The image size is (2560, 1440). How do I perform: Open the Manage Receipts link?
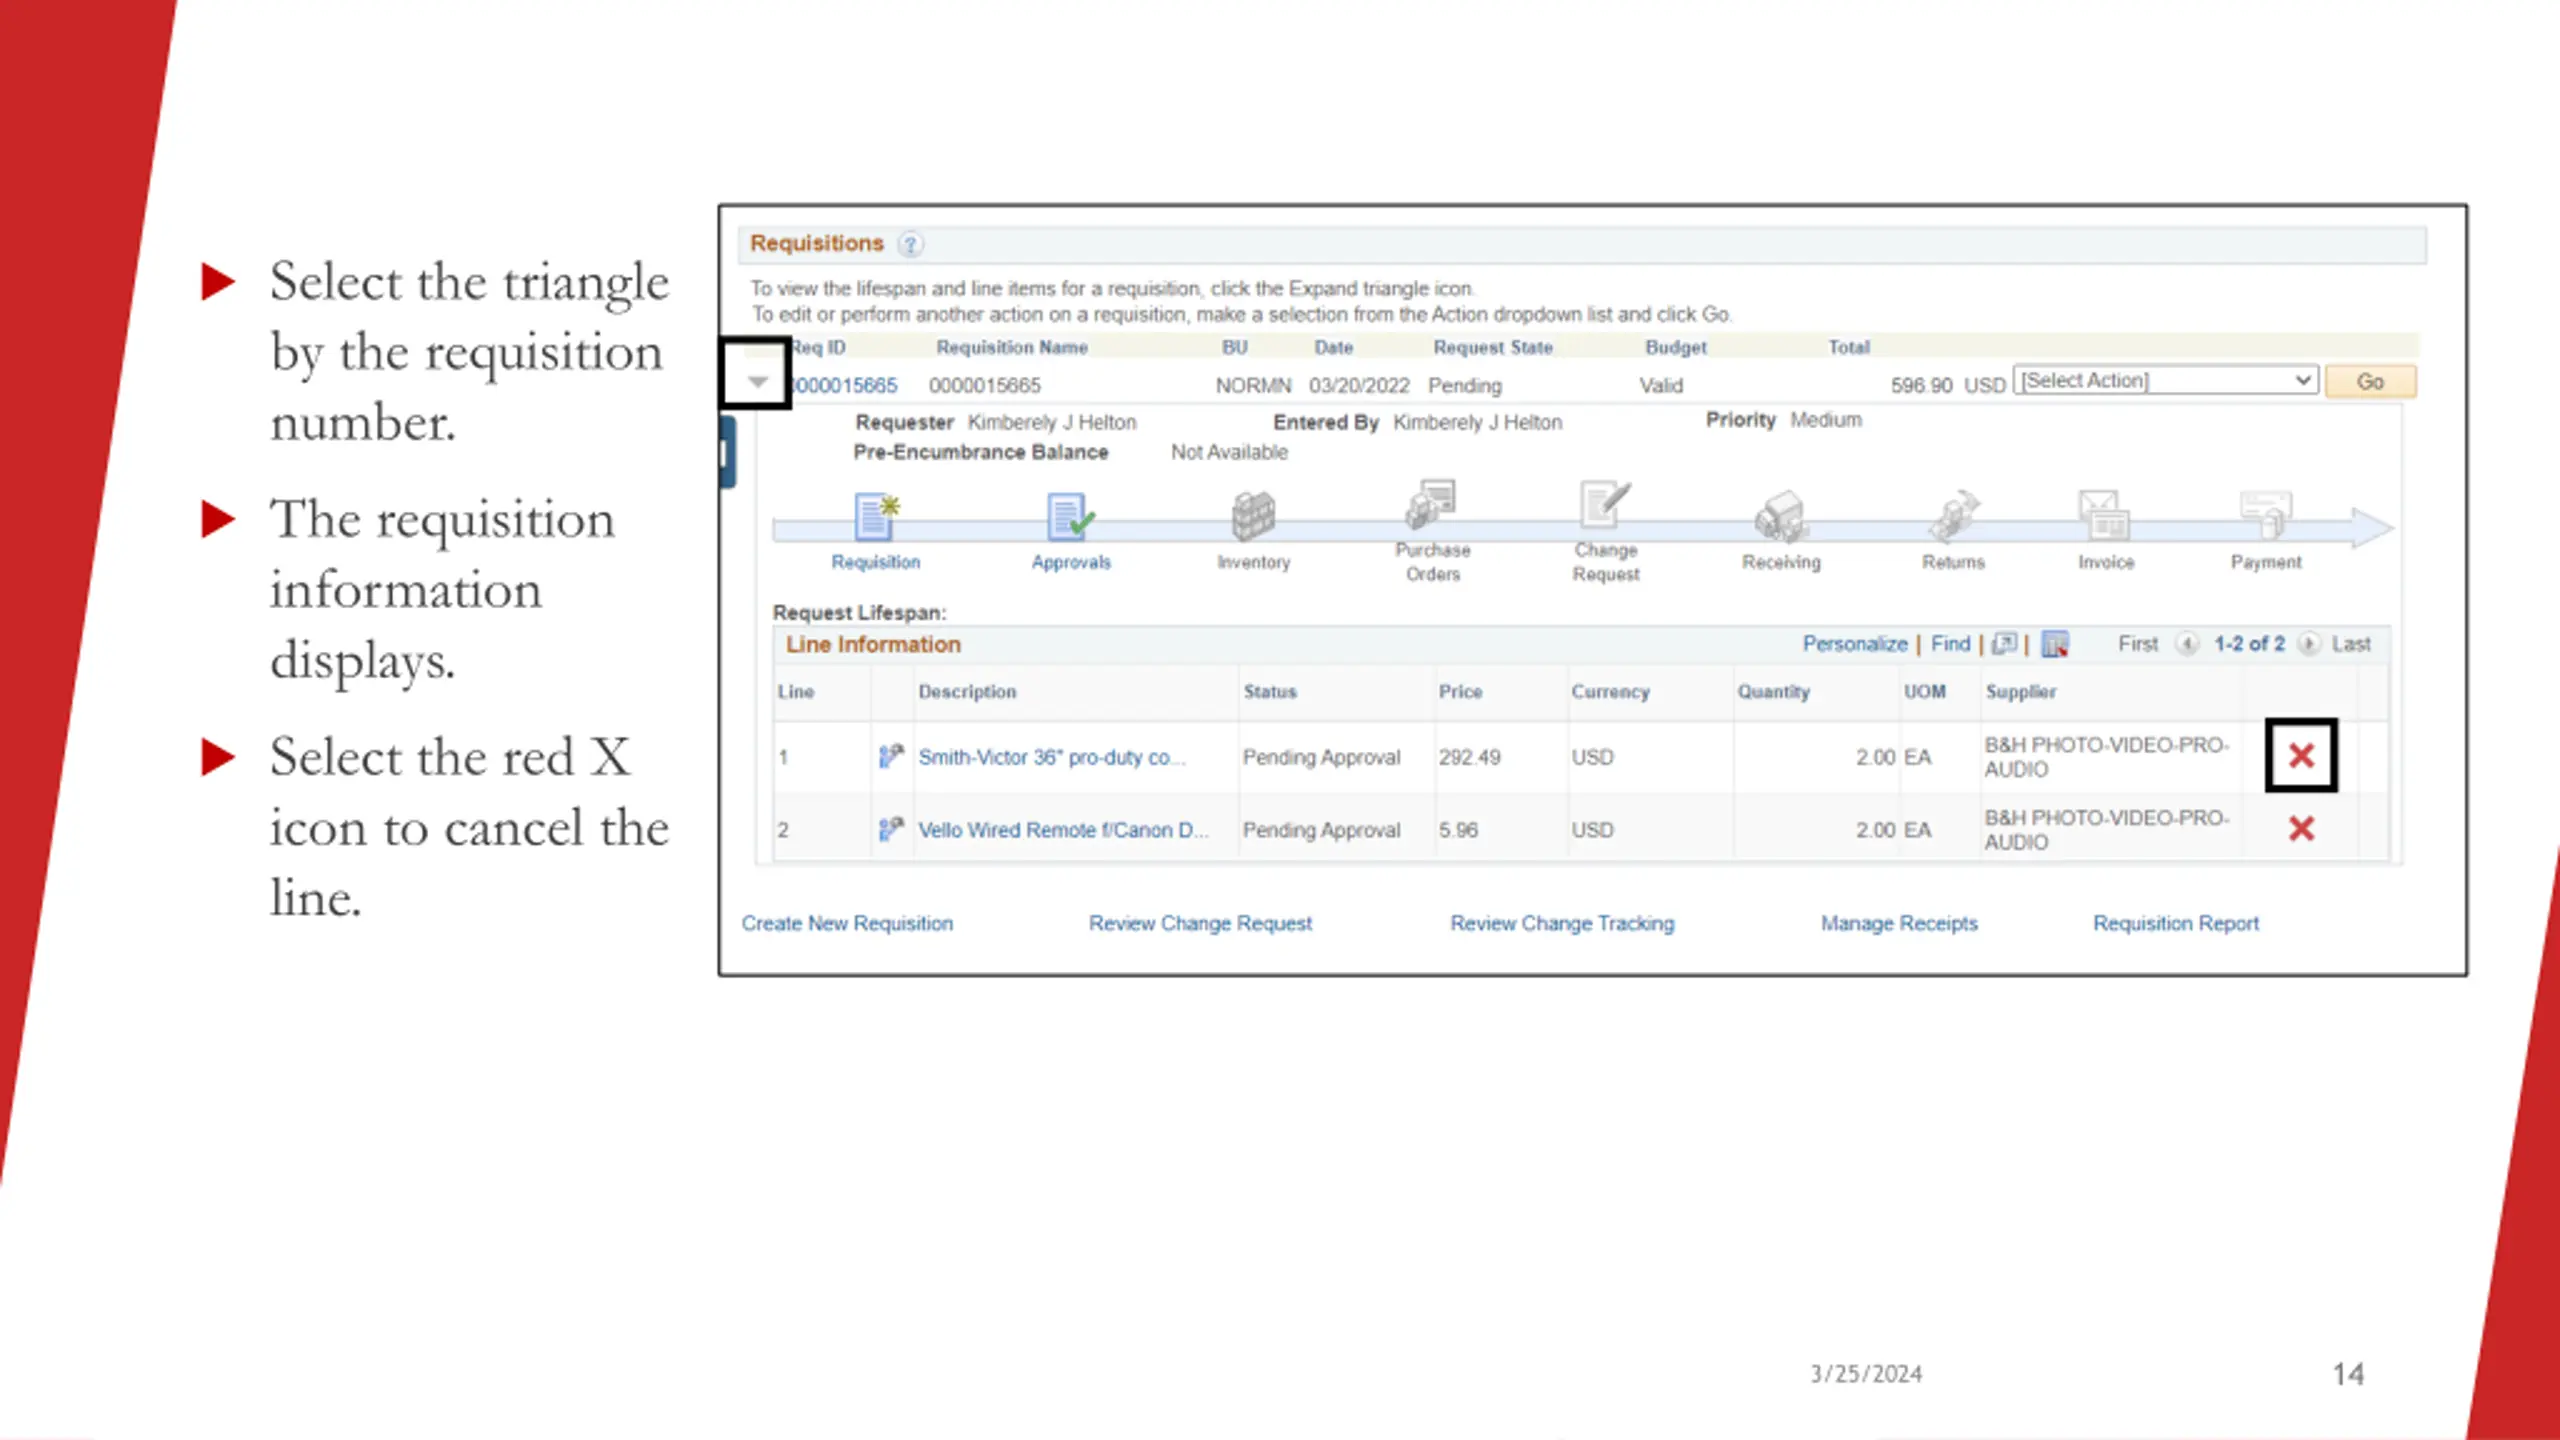[1899, 924]
